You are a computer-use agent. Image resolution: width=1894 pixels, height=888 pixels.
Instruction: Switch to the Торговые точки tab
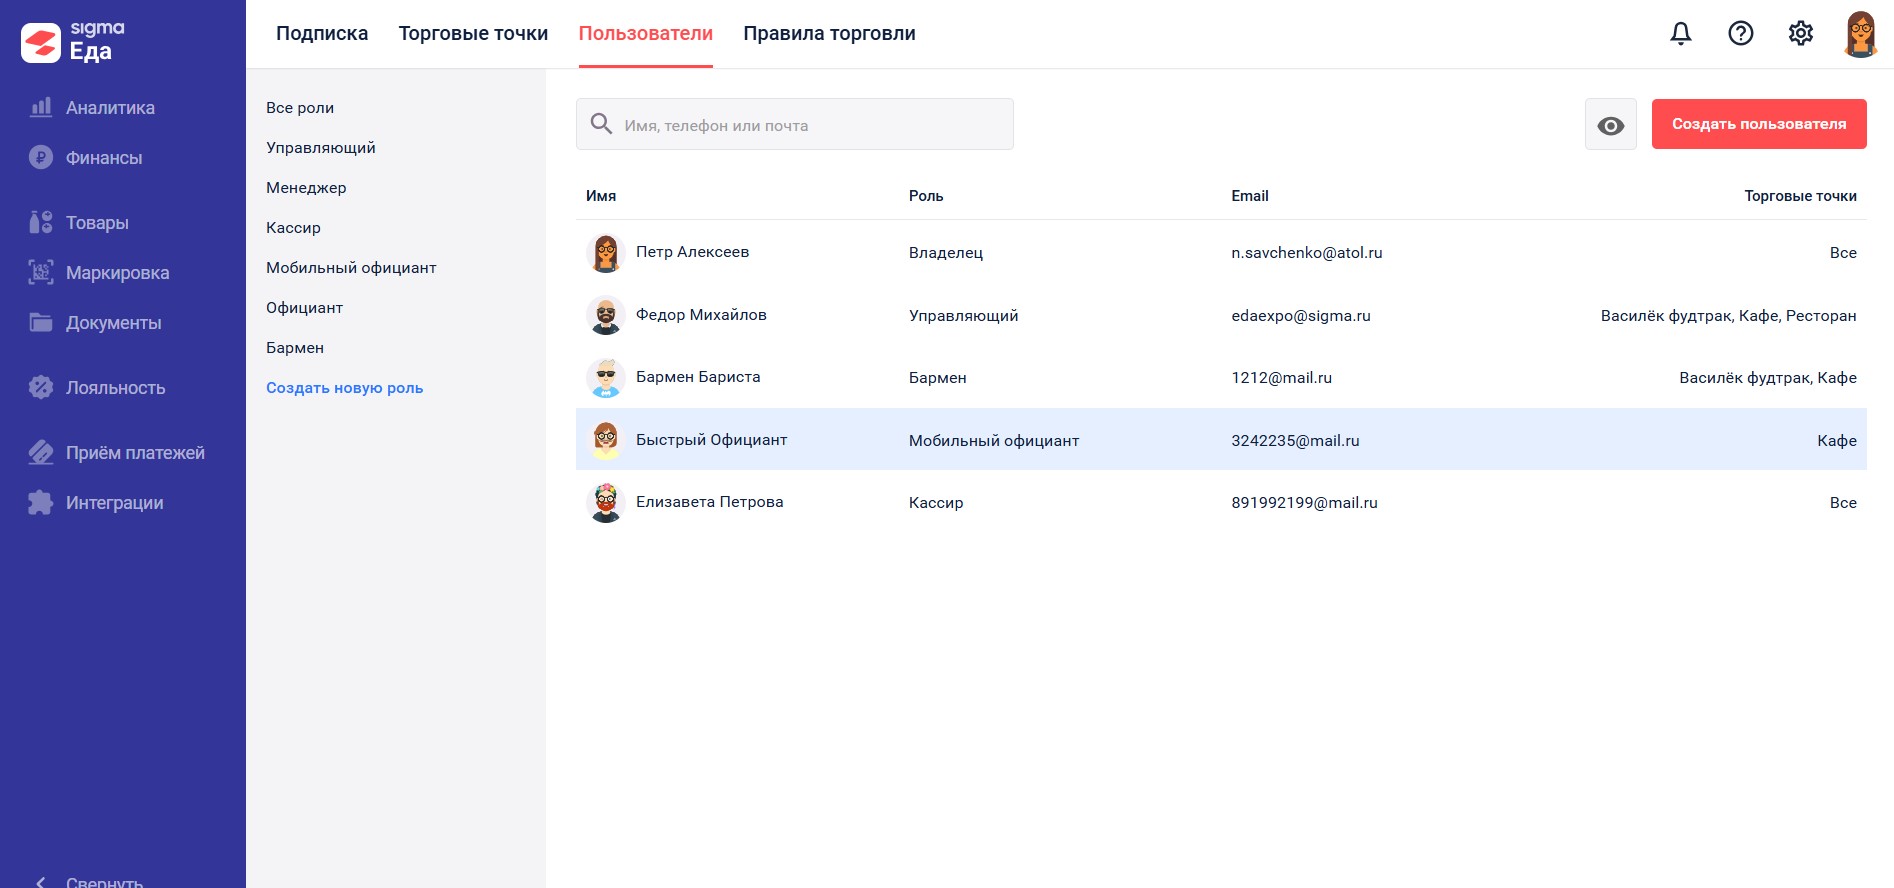(473, 34)
